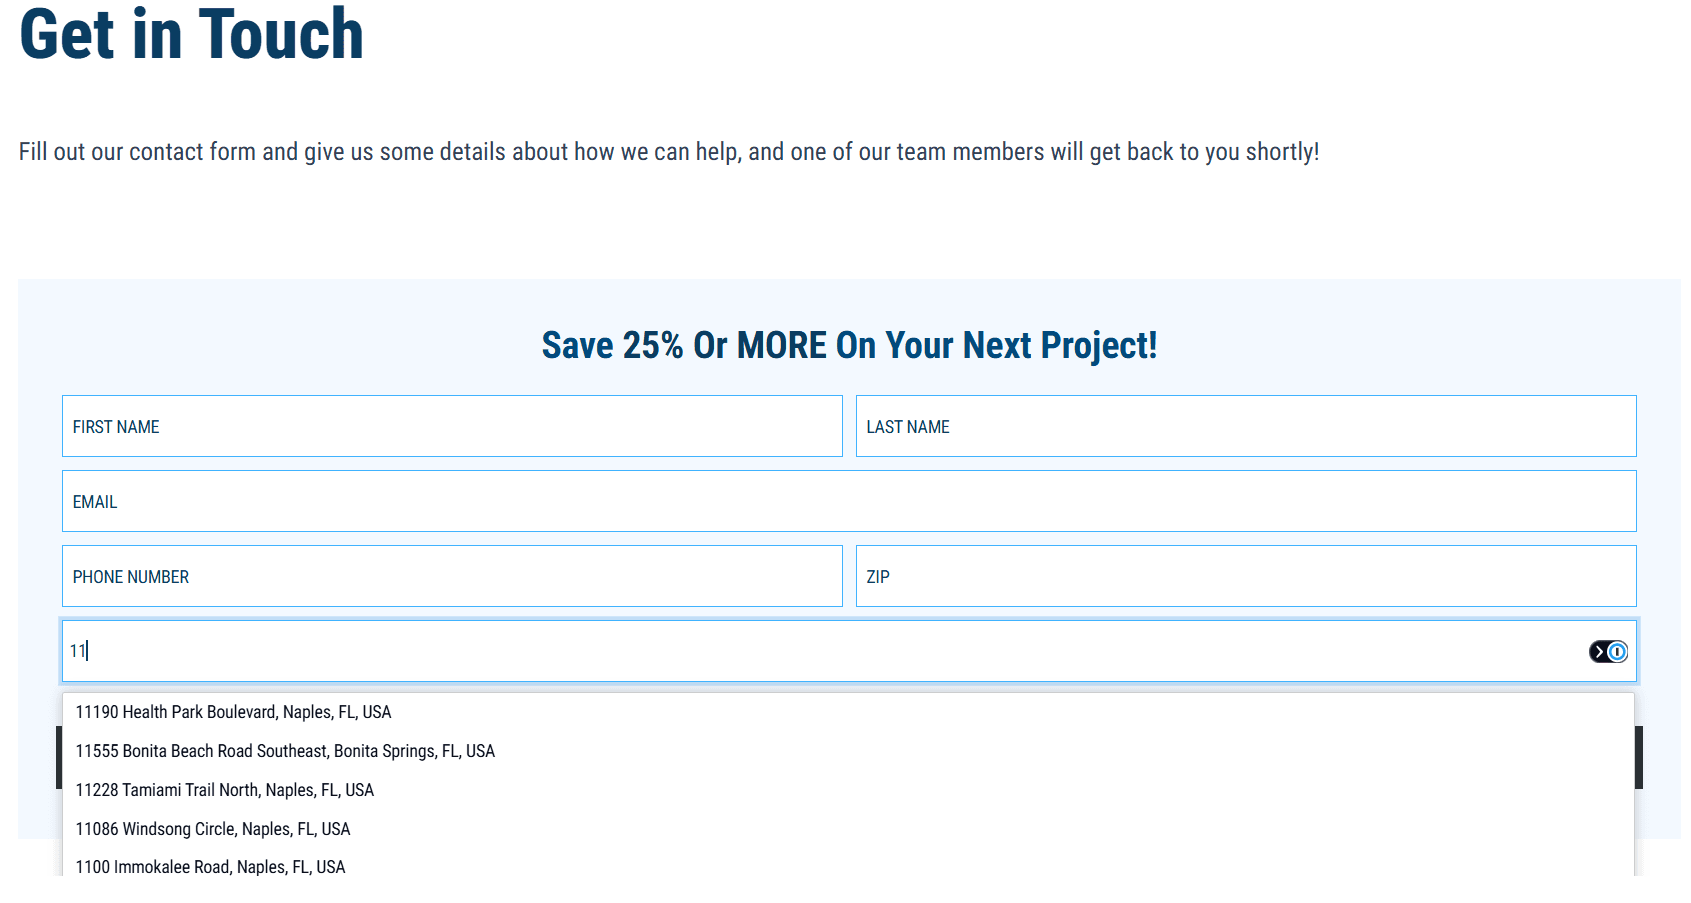Choose the 11086 Windsong Circle address
Image resolution: width=1691 pixels, height=903 pixels.
213,829
